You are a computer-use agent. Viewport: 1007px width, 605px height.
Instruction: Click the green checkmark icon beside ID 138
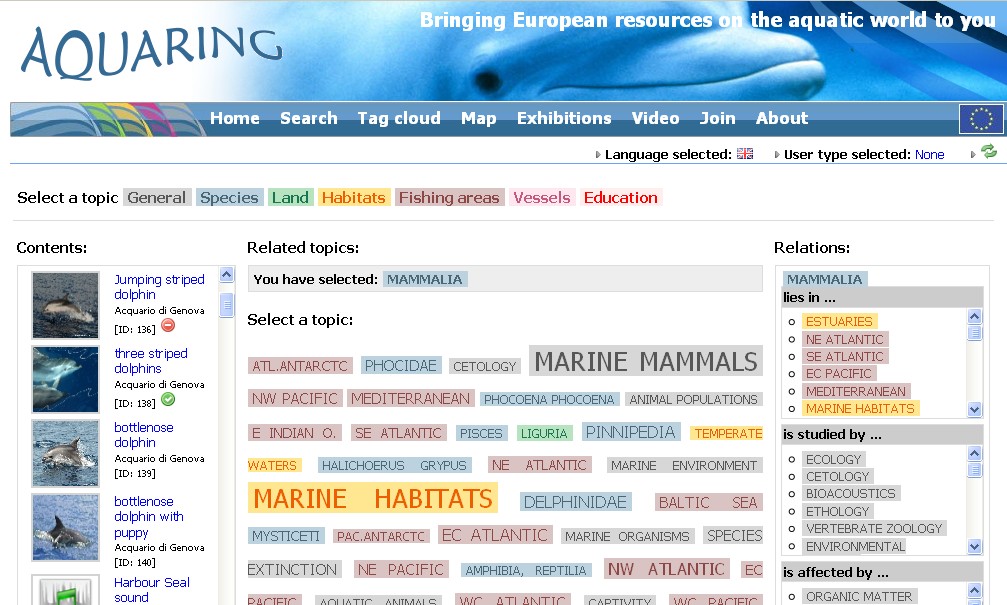pyautogui.click(x=168, y=399)
